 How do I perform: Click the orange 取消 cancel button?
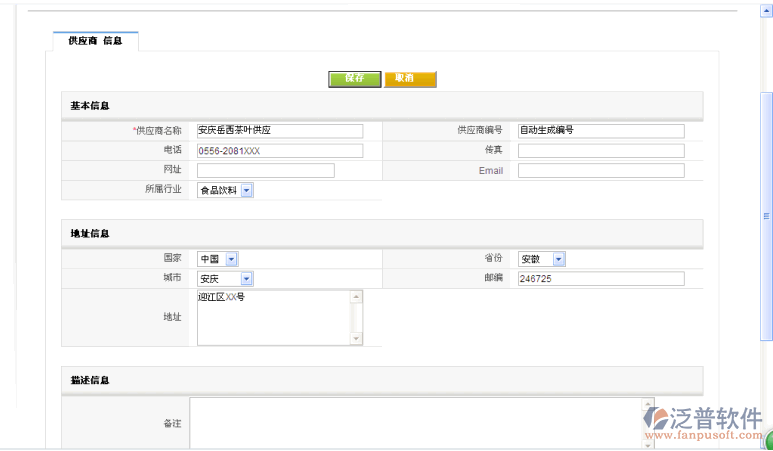click(410, 79)
